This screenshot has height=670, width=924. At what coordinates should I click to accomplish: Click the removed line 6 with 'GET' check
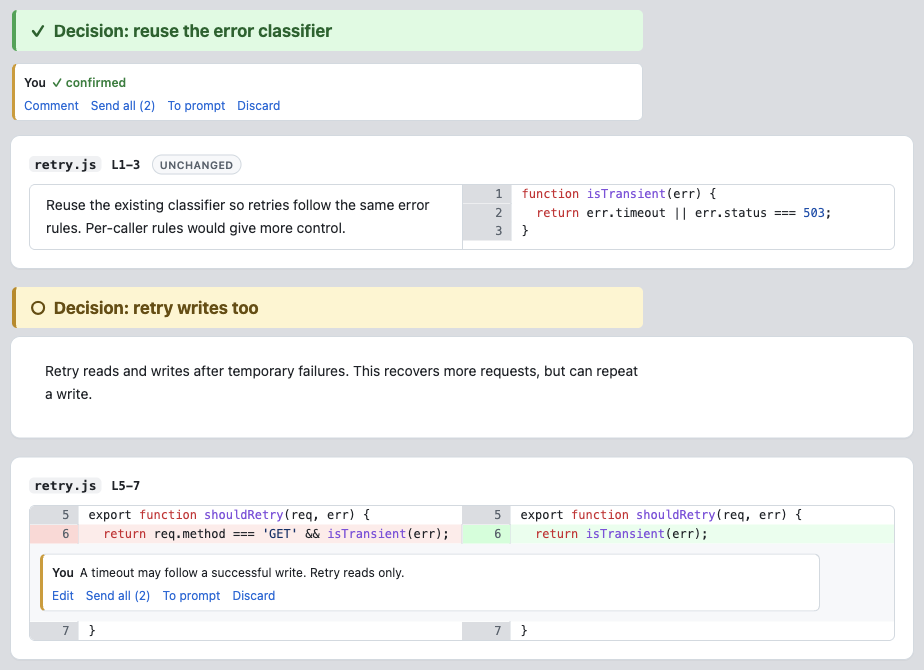(270, 534)
